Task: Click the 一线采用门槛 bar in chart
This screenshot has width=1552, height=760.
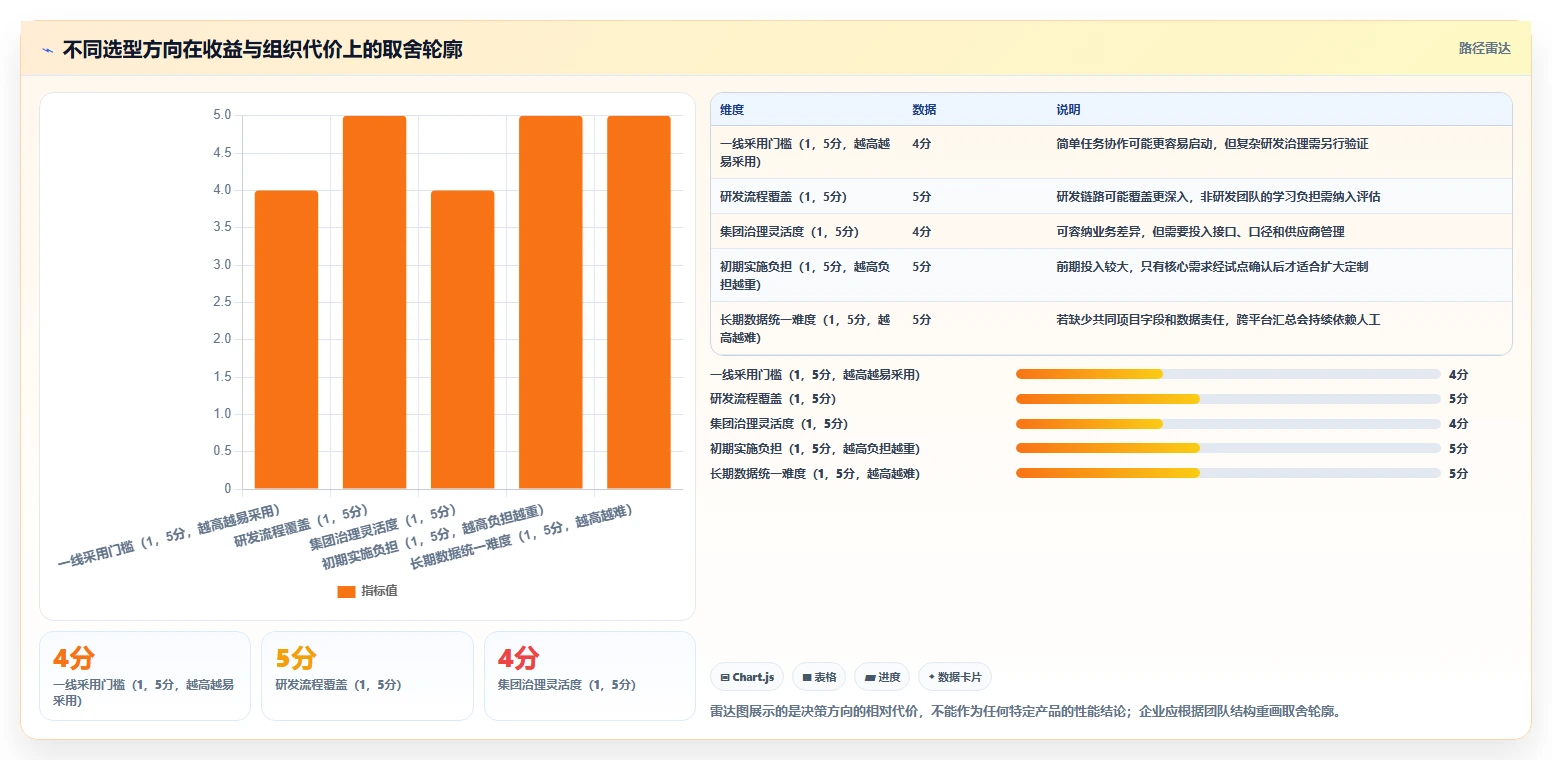Action: (x=286, y=340)
